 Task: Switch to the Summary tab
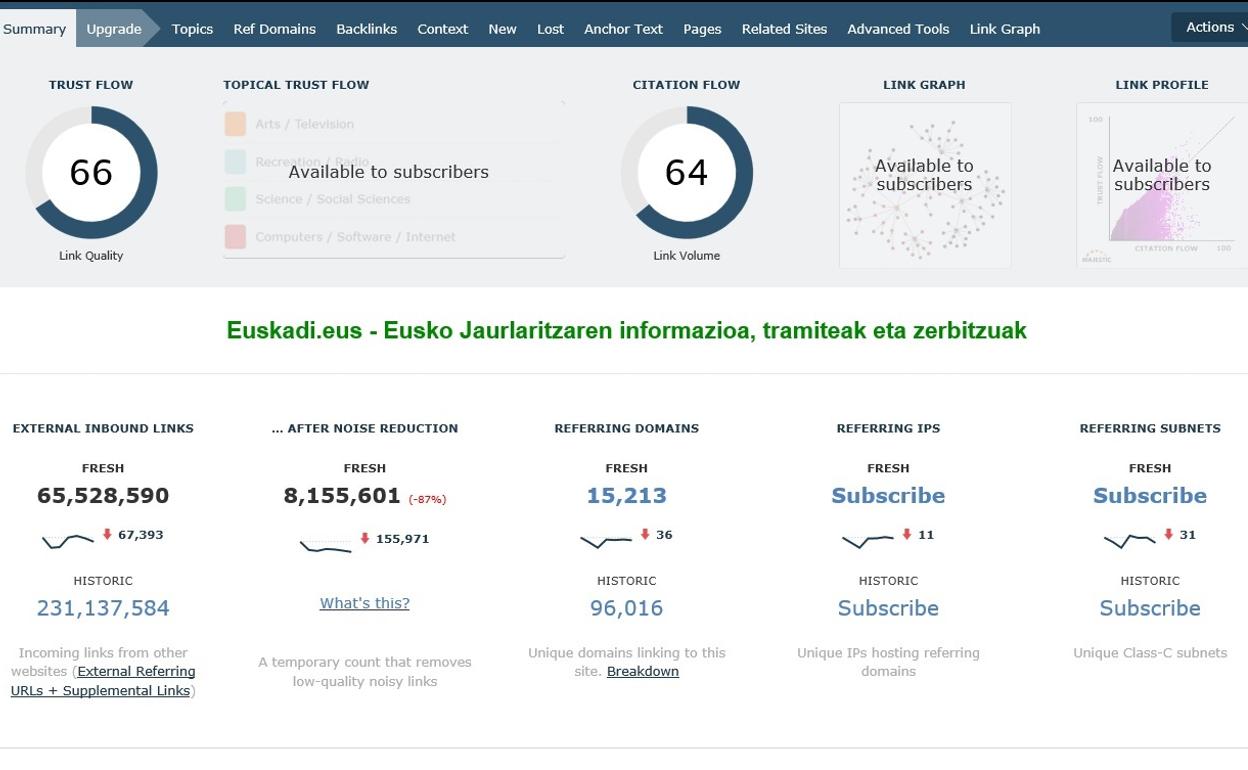(x=34, y=29)
